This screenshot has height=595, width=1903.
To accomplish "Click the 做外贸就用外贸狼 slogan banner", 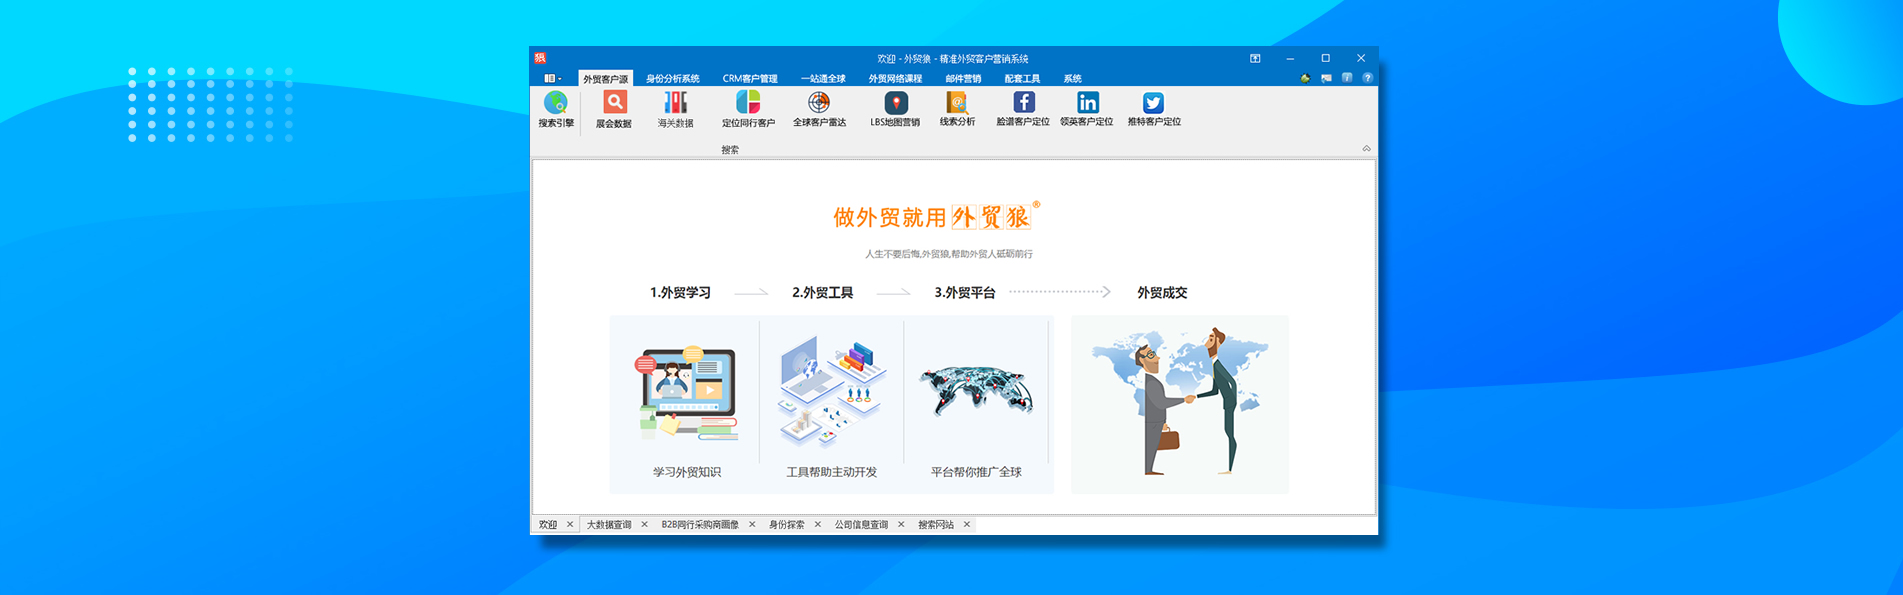I will tap(936, 217).
